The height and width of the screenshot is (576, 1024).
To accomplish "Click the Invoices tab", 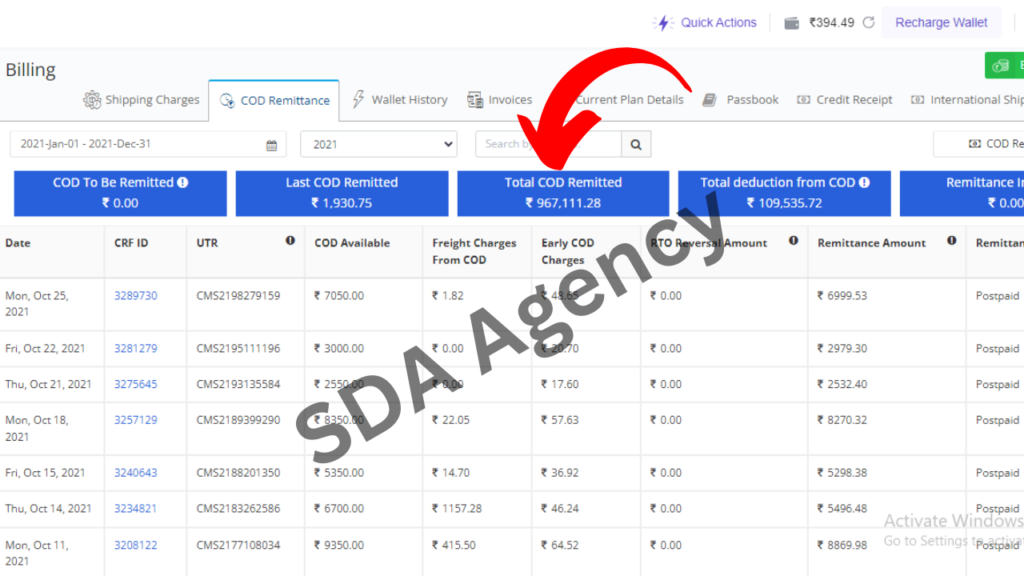I will [499, 100].
